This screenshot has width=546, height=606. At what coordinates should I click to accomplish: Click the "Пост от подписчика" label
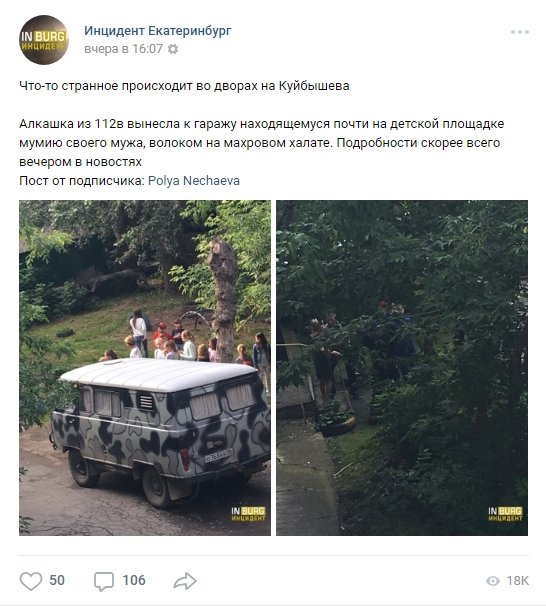(x=82, y=180)
